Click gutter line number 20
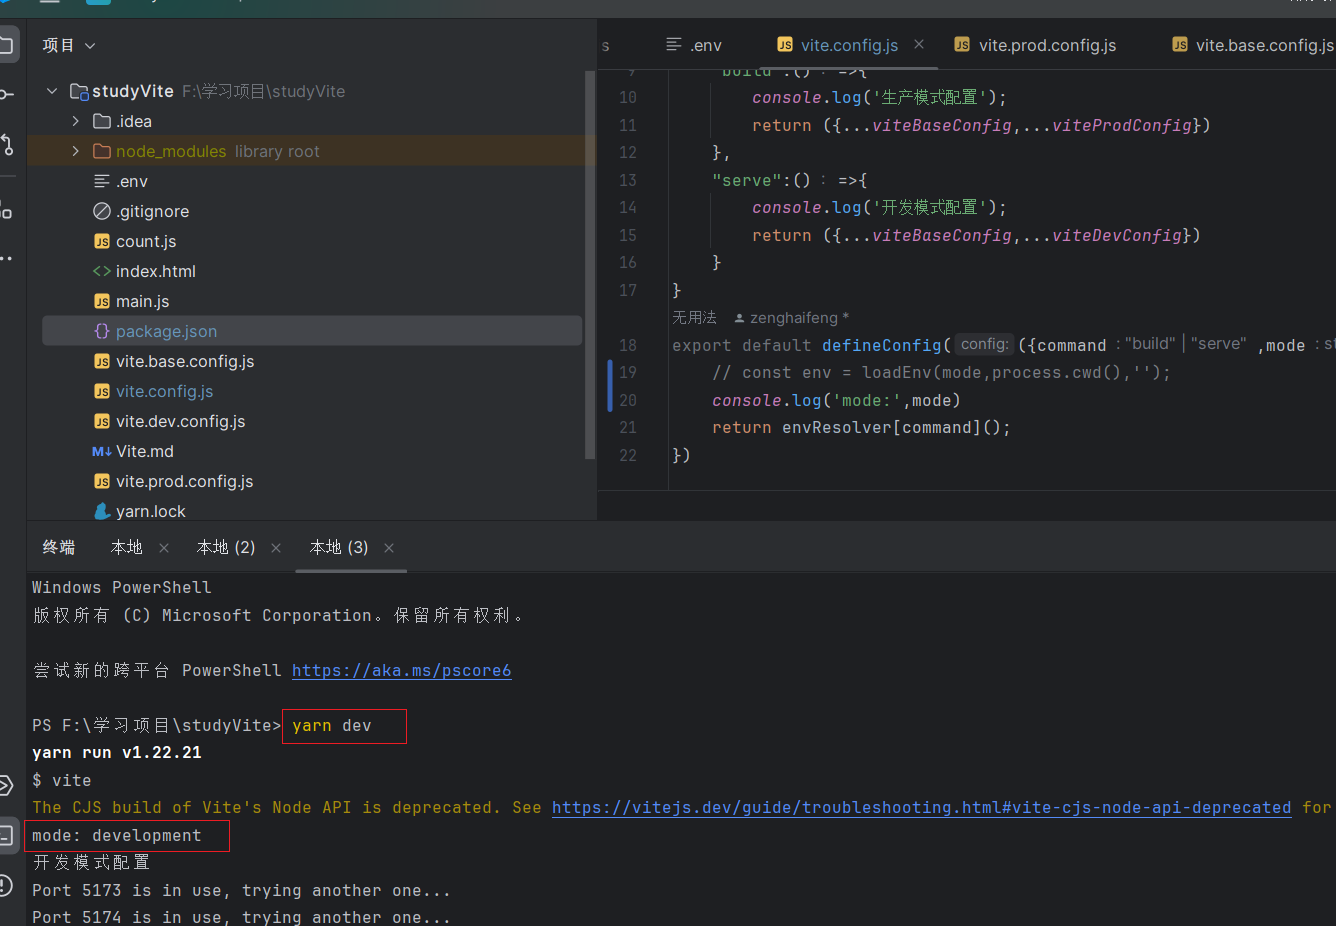 628,400
